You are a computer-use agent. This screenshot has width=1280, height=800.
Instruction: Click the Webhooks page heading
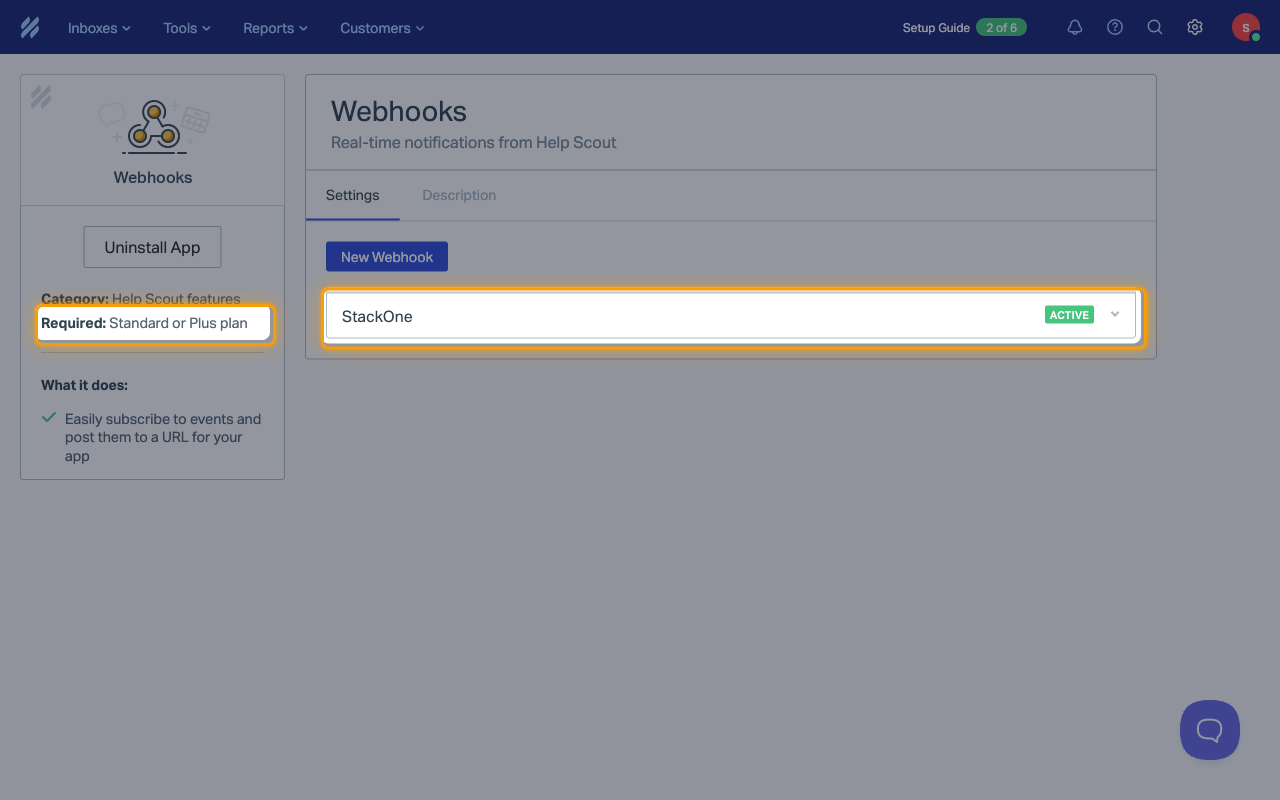click(x=399, y=111)
